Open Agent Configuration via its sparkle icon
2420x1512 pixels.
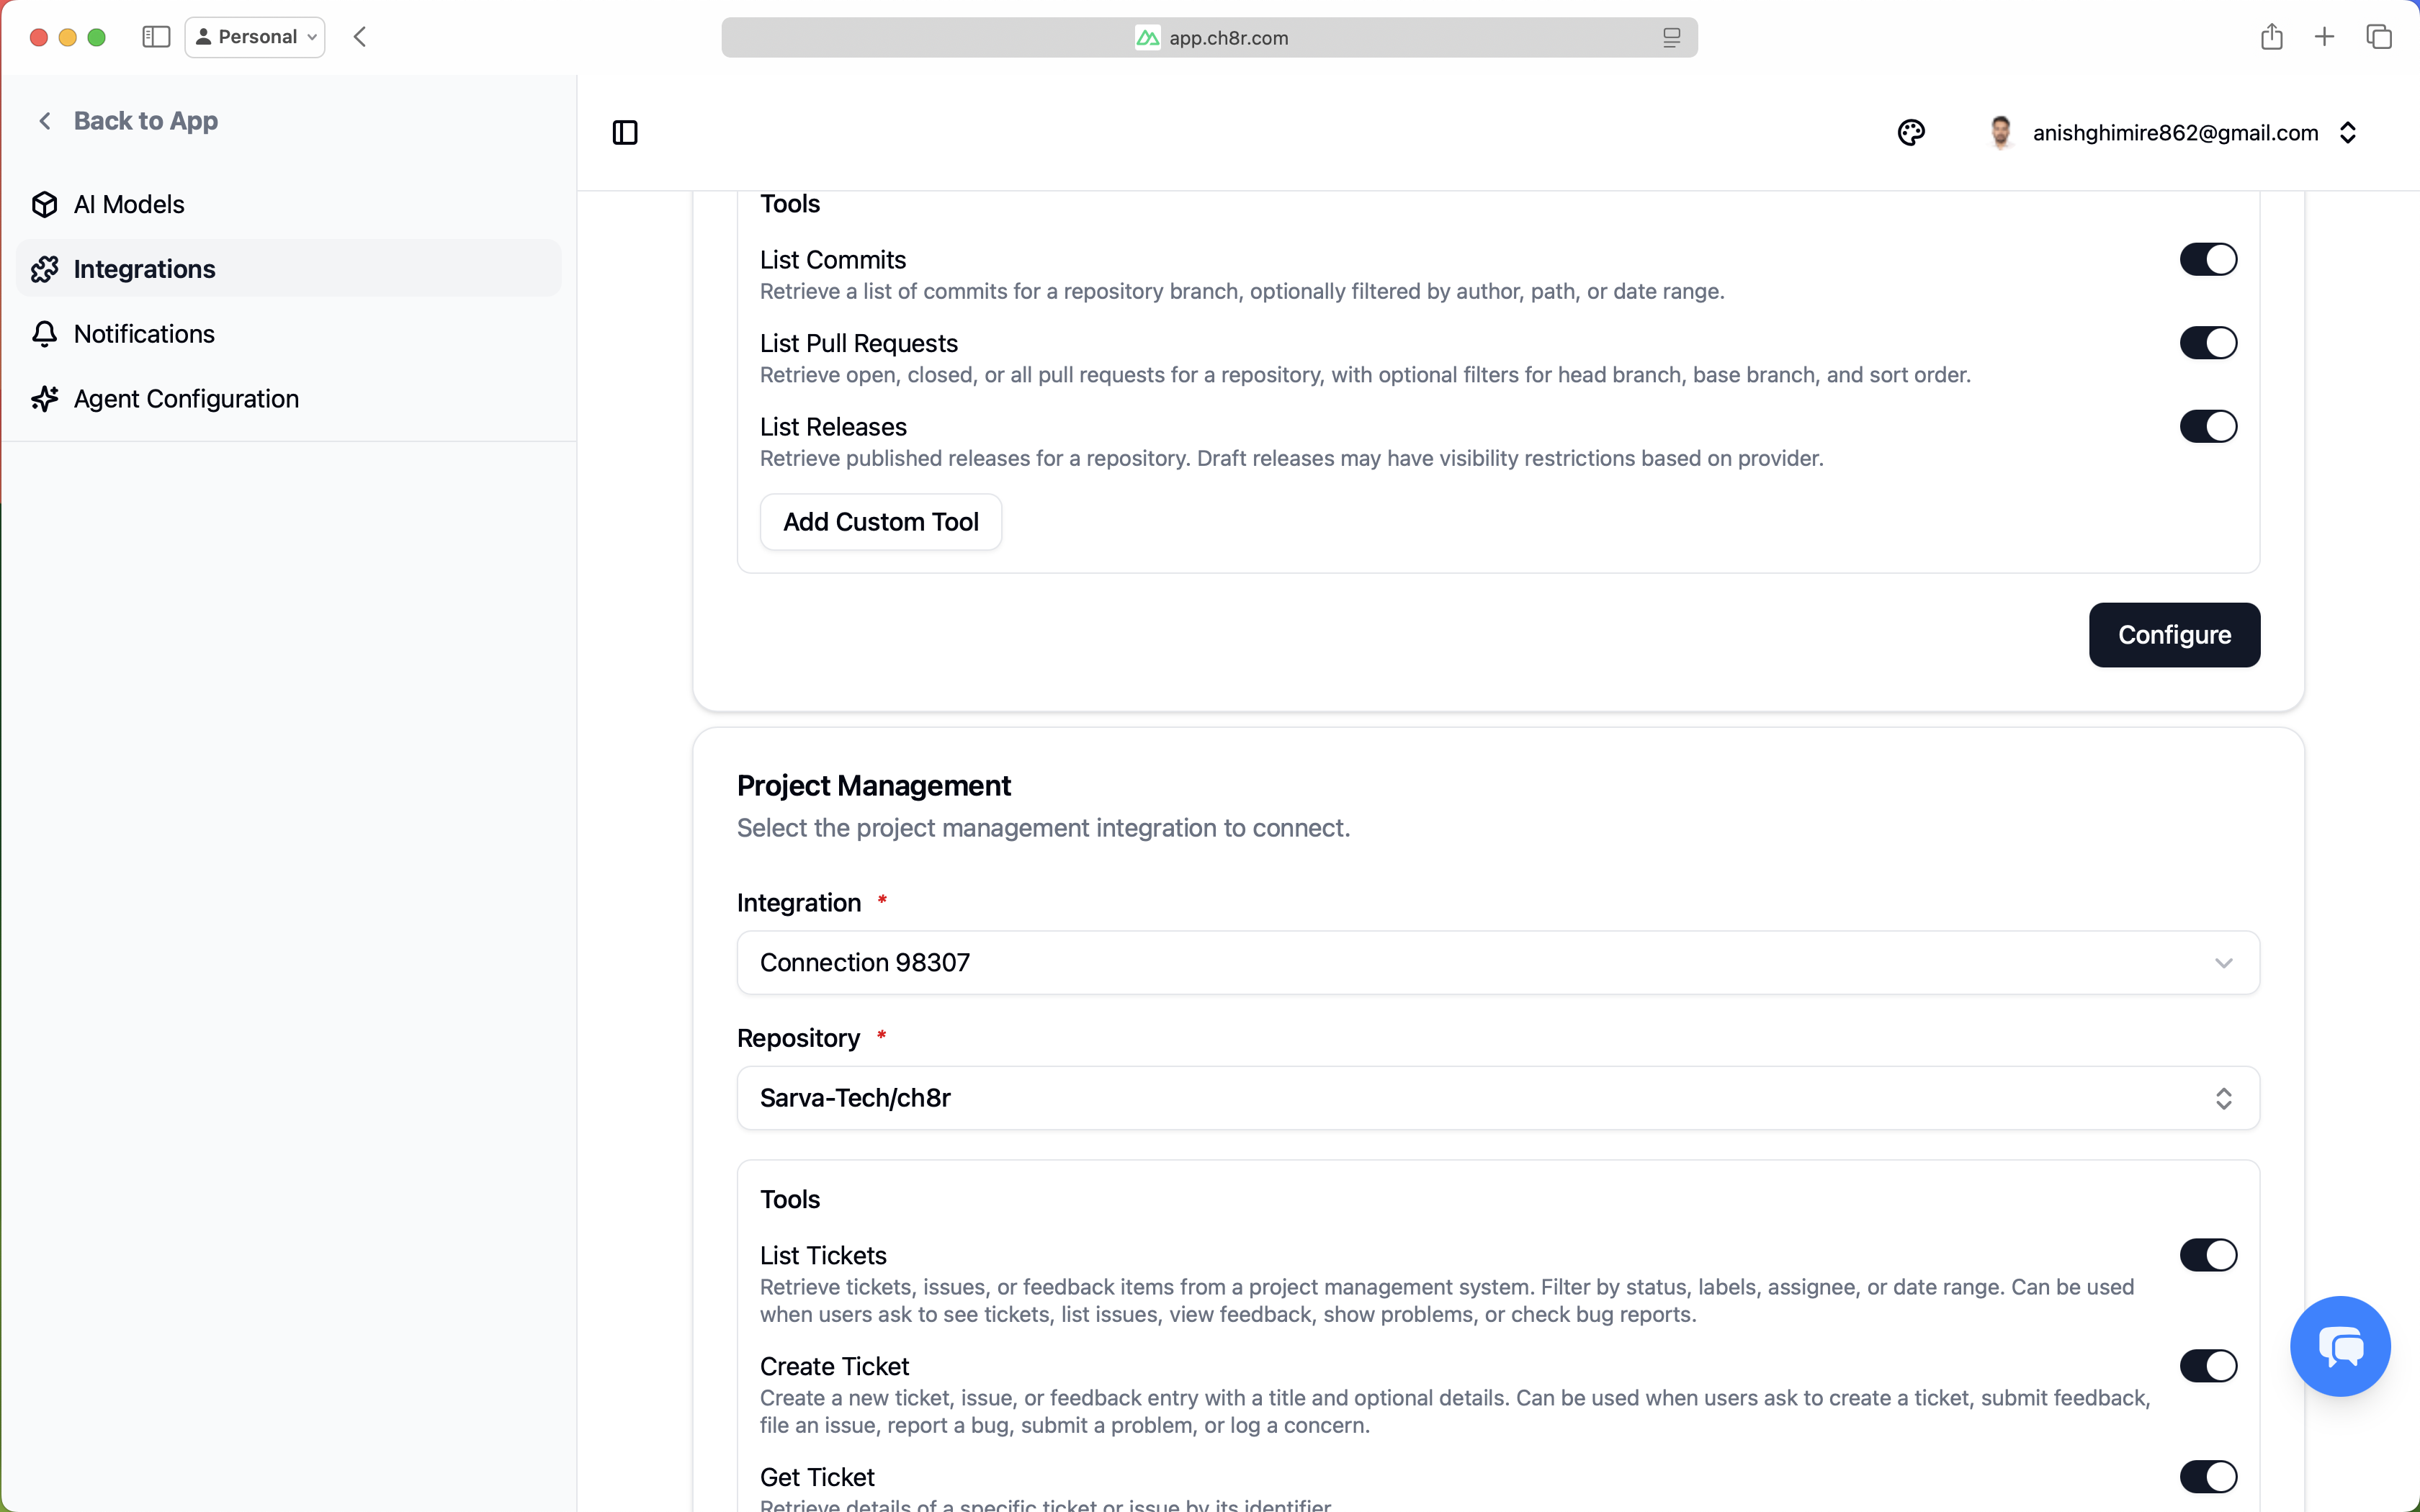click(x=44, y=398)
